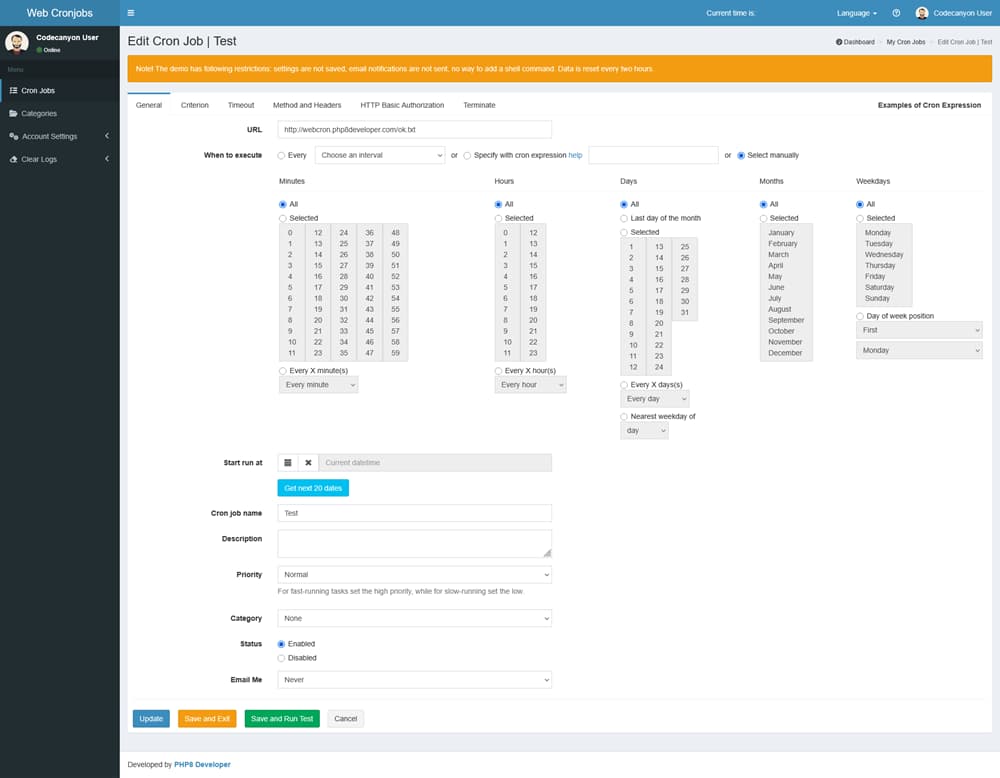Open PHP8 Developer footer link
Viewport: 1000px width, 778px height.
tap(202, 765)
